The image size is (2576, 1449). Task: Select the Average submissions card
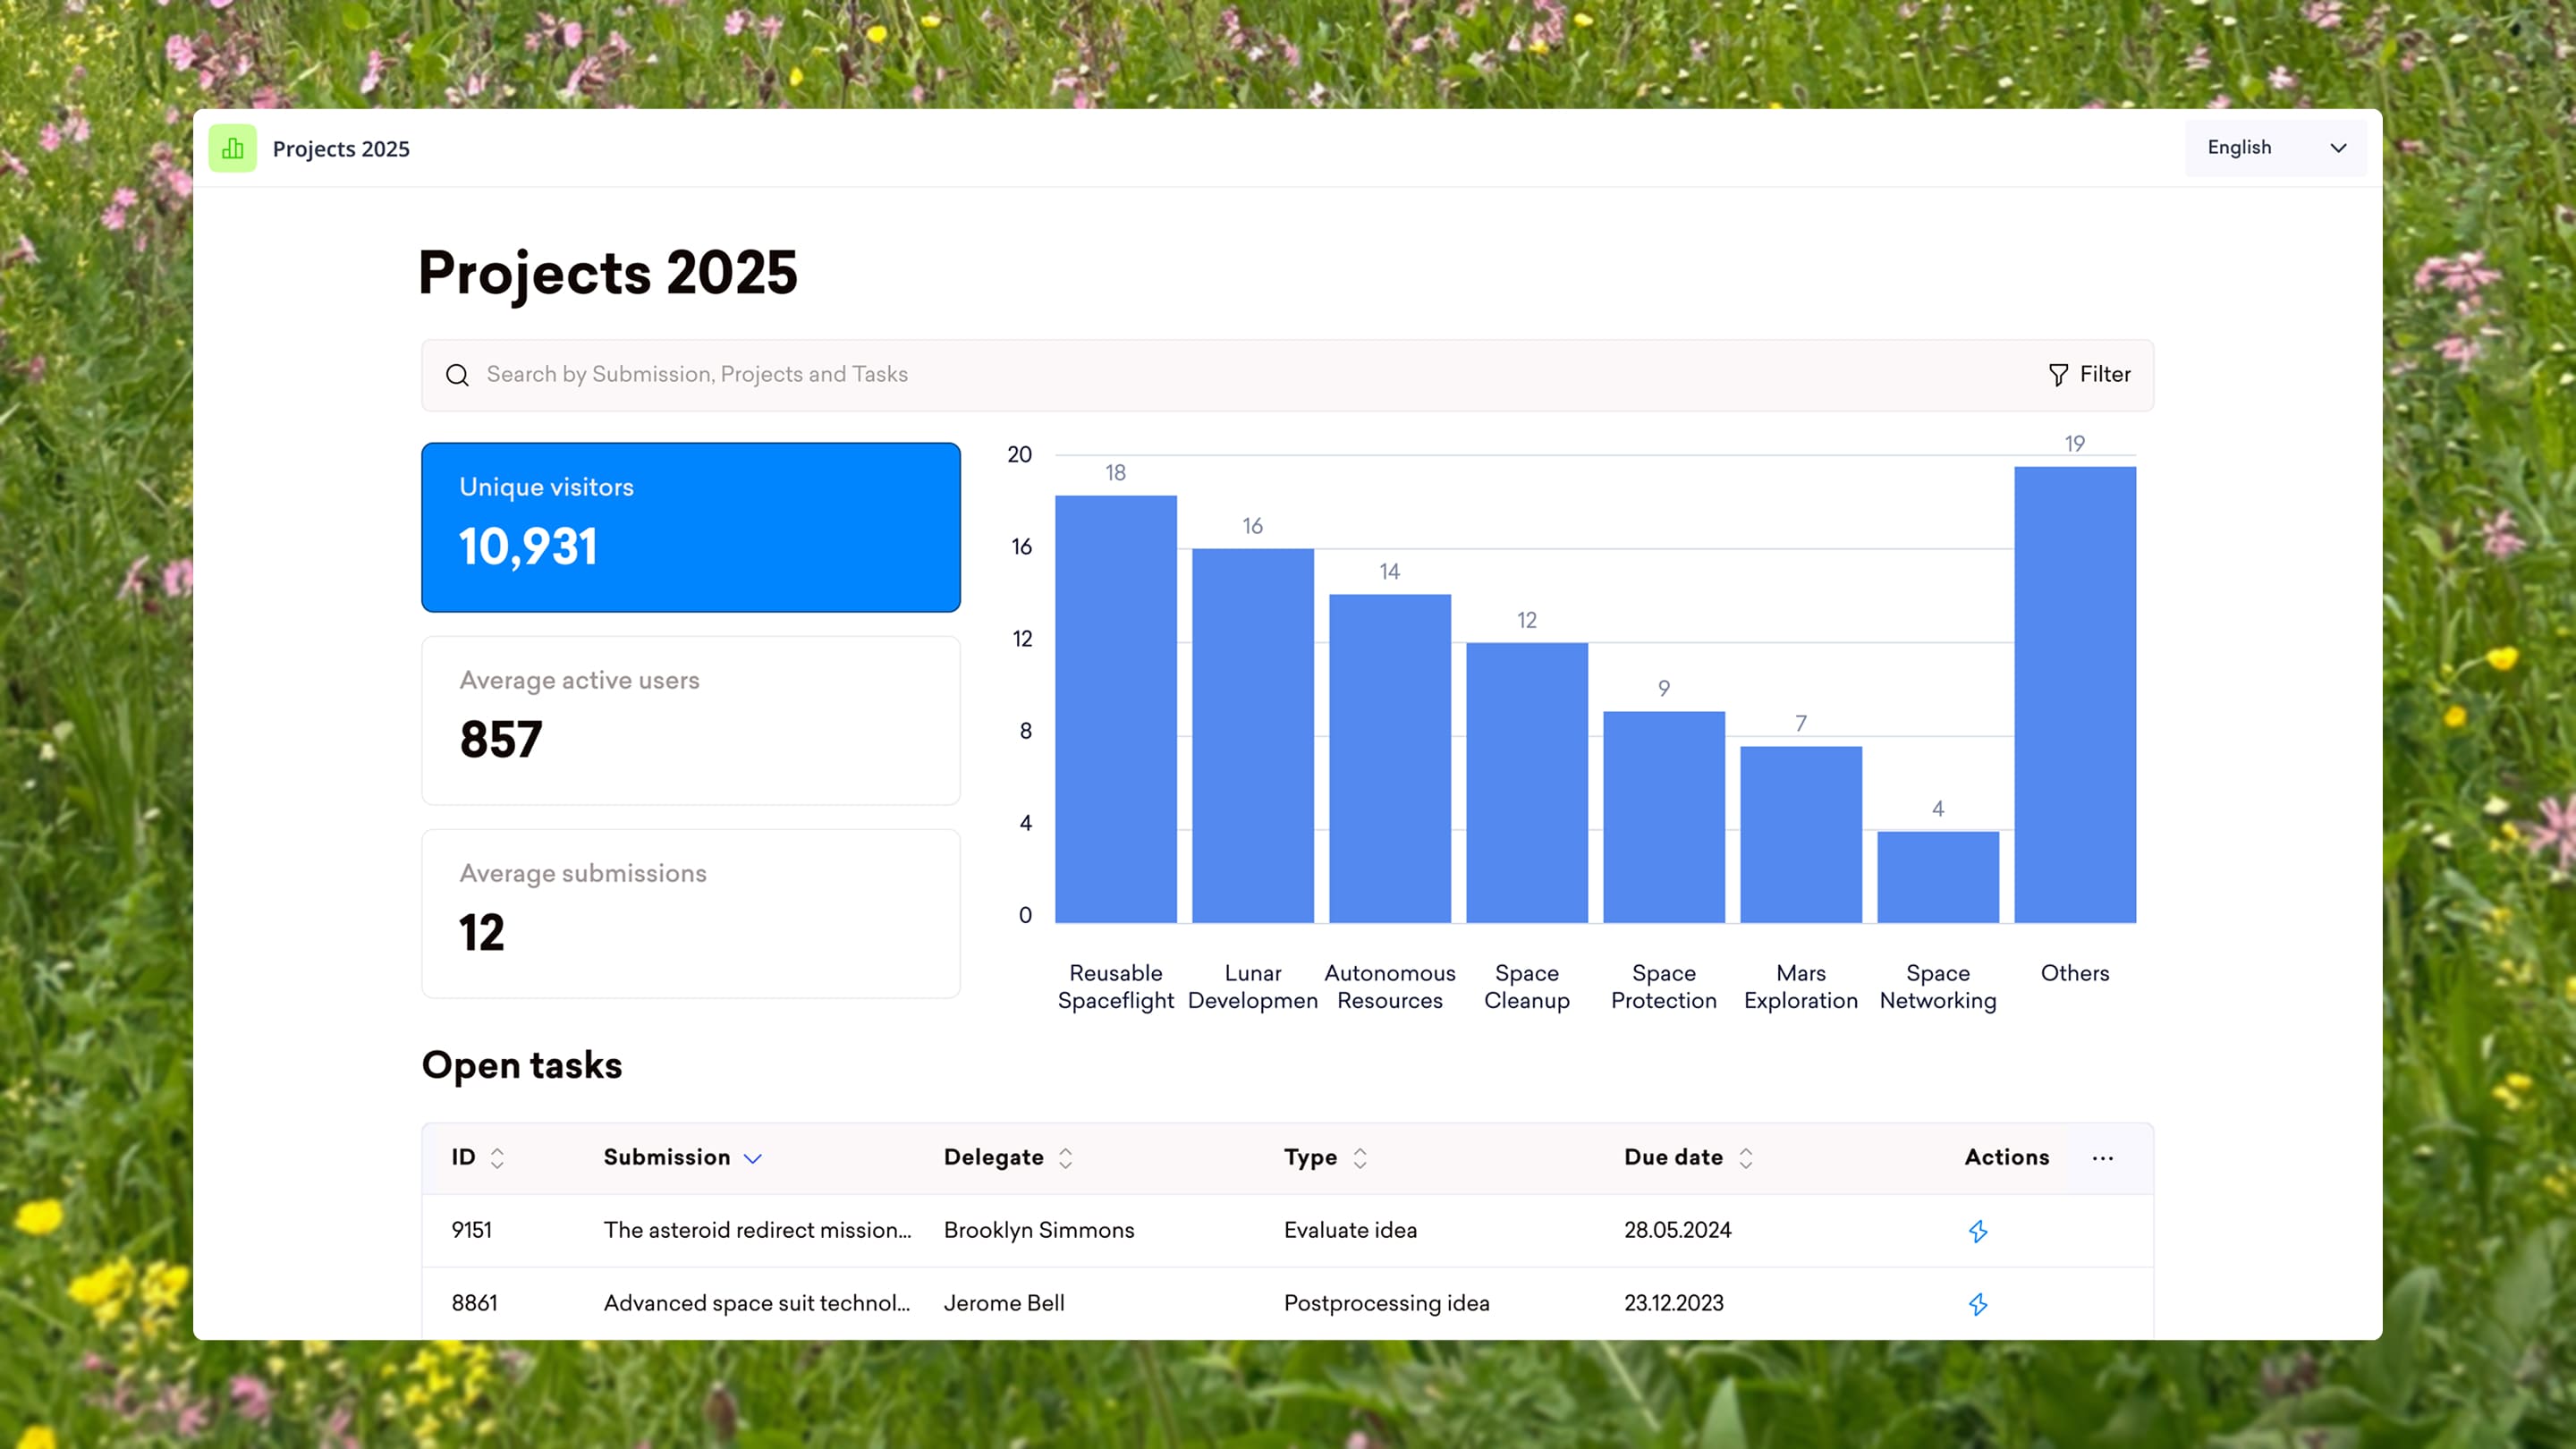(691, 913)
